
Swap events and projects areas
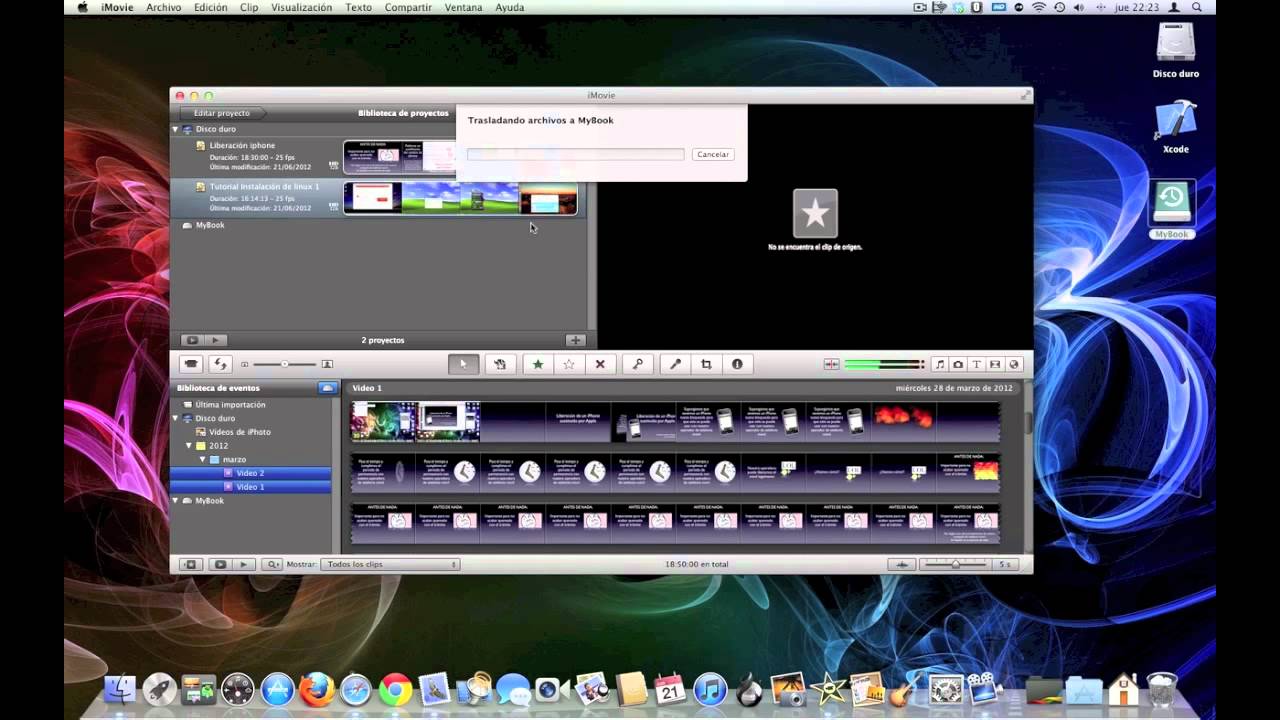tap(220, 364)
